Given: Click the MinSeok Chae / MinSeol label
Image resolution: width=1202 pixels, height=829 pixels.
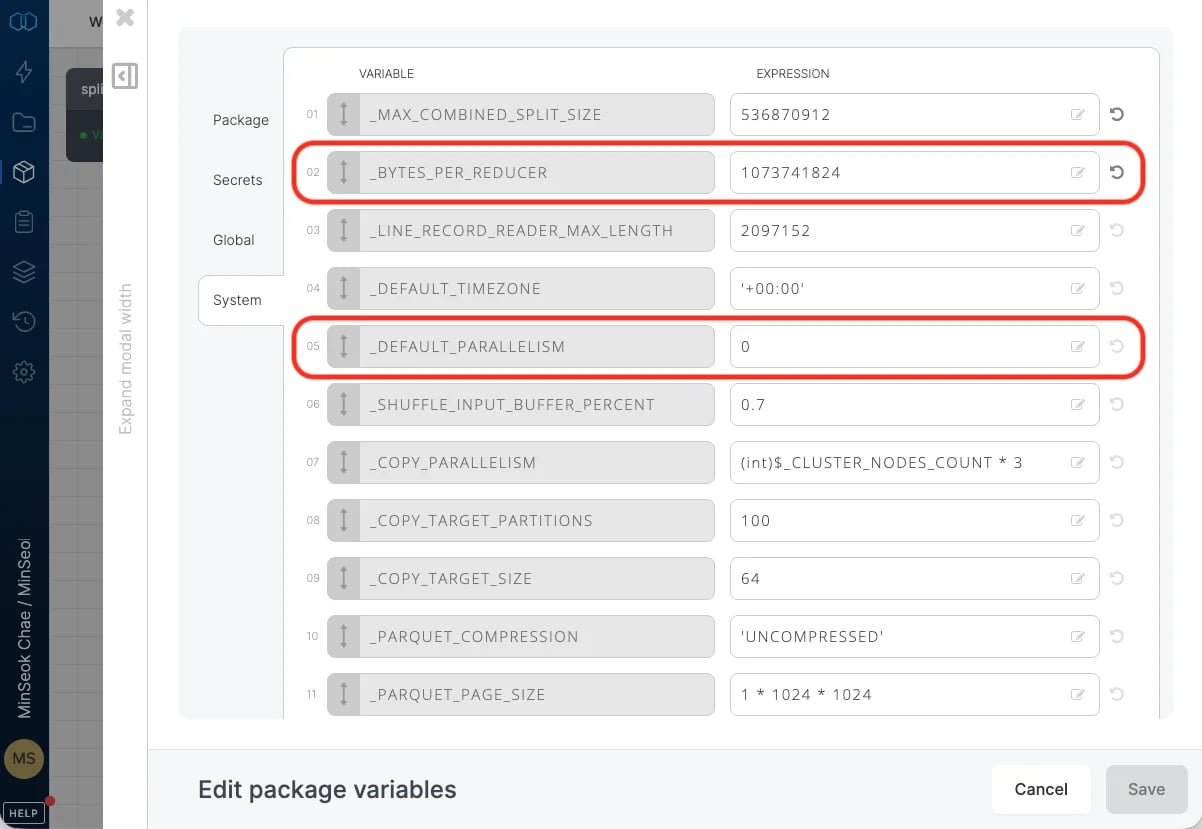Looking at the screenshot, I should coord(24,629).
